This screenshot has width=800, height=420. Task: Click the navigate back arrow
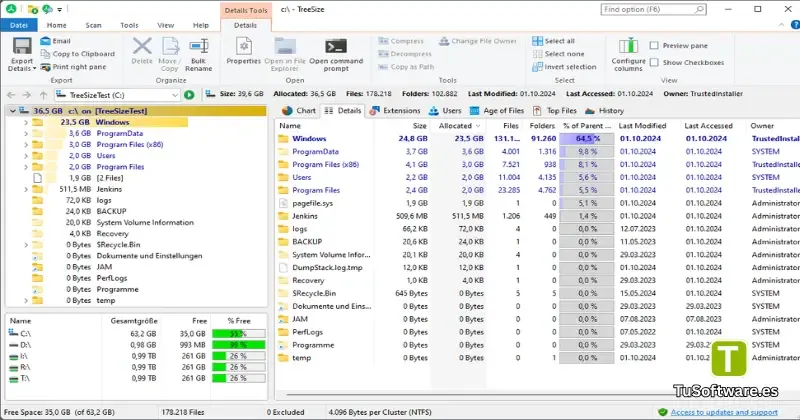(11, 95)
